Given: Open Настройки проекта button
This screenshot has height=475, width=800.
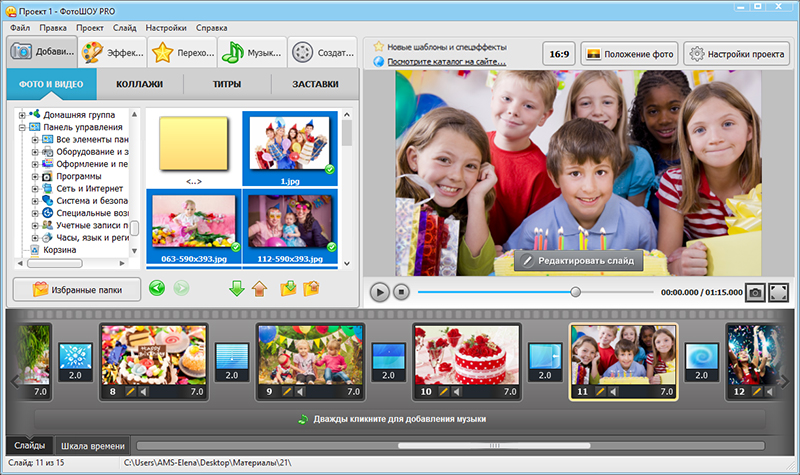Looking at the screenshot, I should click(x=737, y=54).
